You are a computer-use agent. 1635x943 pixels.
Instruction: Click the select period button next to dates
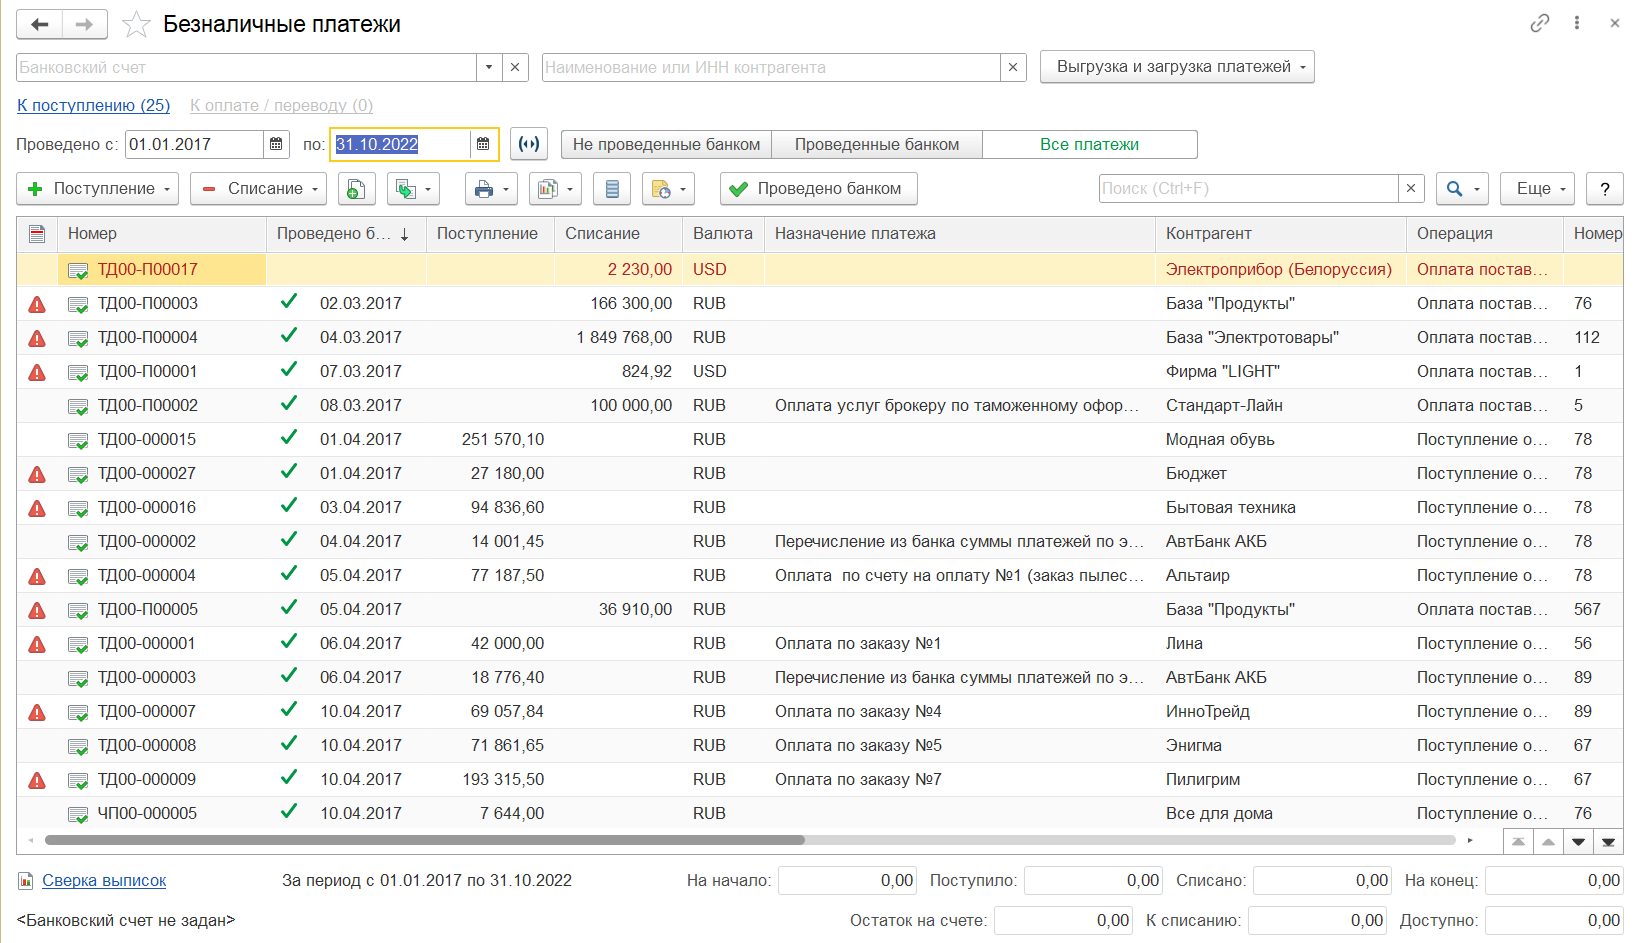(528, 144)
